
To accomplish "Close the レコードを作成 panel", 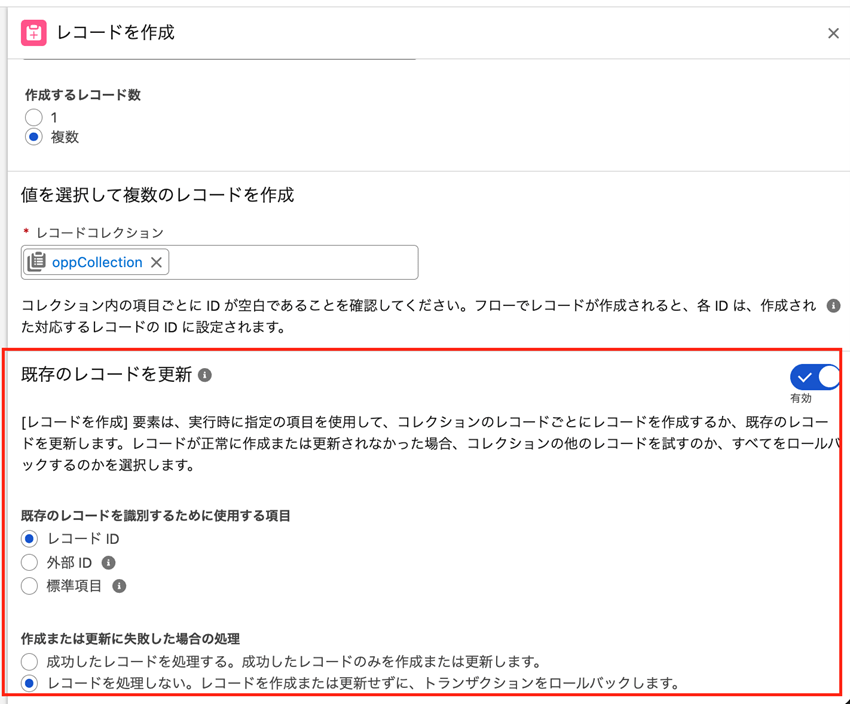I will click(x=833, y=33).
